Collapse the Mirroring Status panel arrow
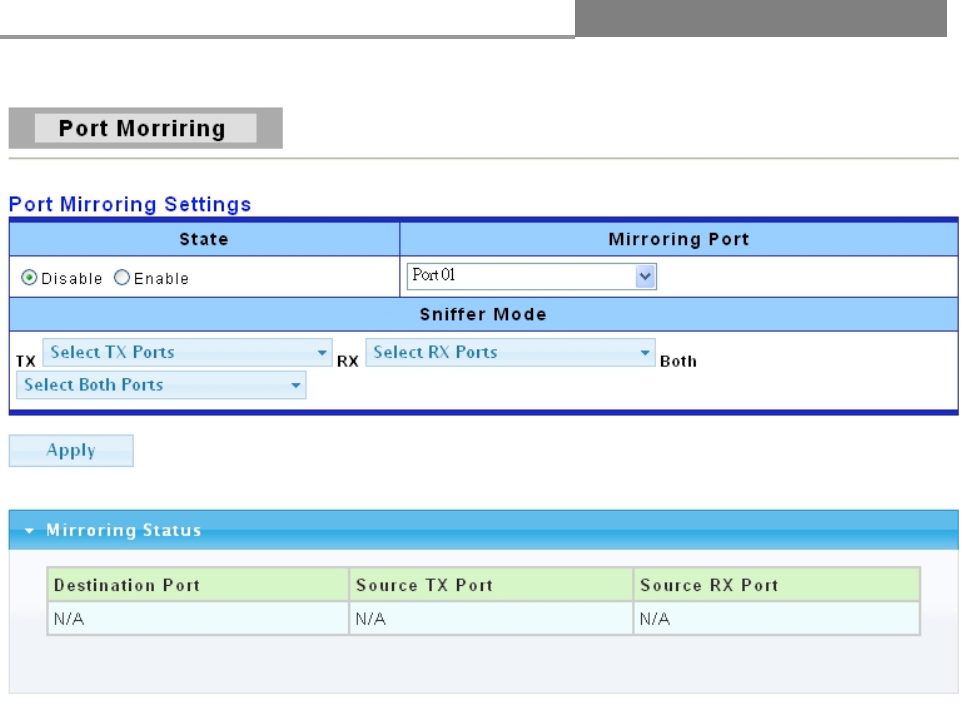 pyautogui.click(x=29, y=531)
